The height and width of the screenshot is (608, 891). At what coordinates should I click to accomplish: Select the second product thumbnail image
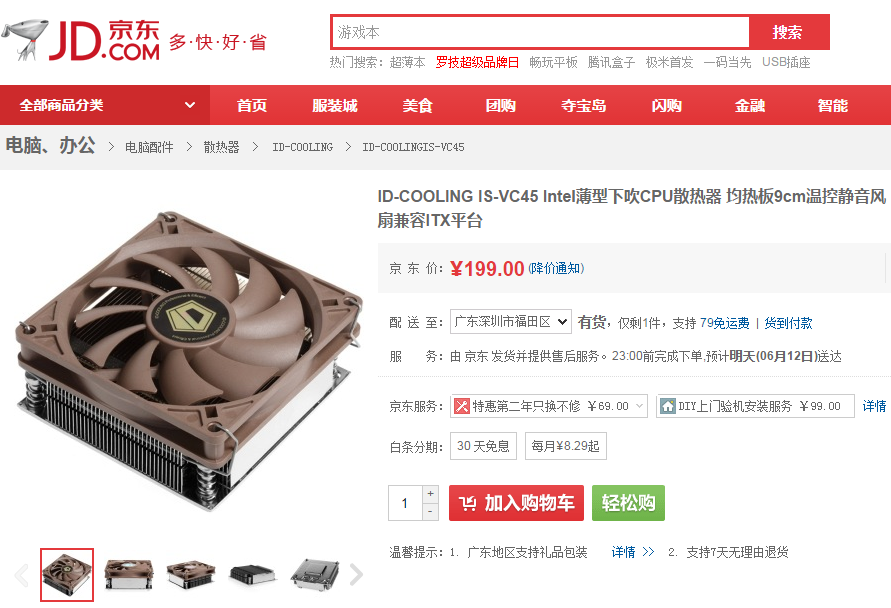point(130,574)
